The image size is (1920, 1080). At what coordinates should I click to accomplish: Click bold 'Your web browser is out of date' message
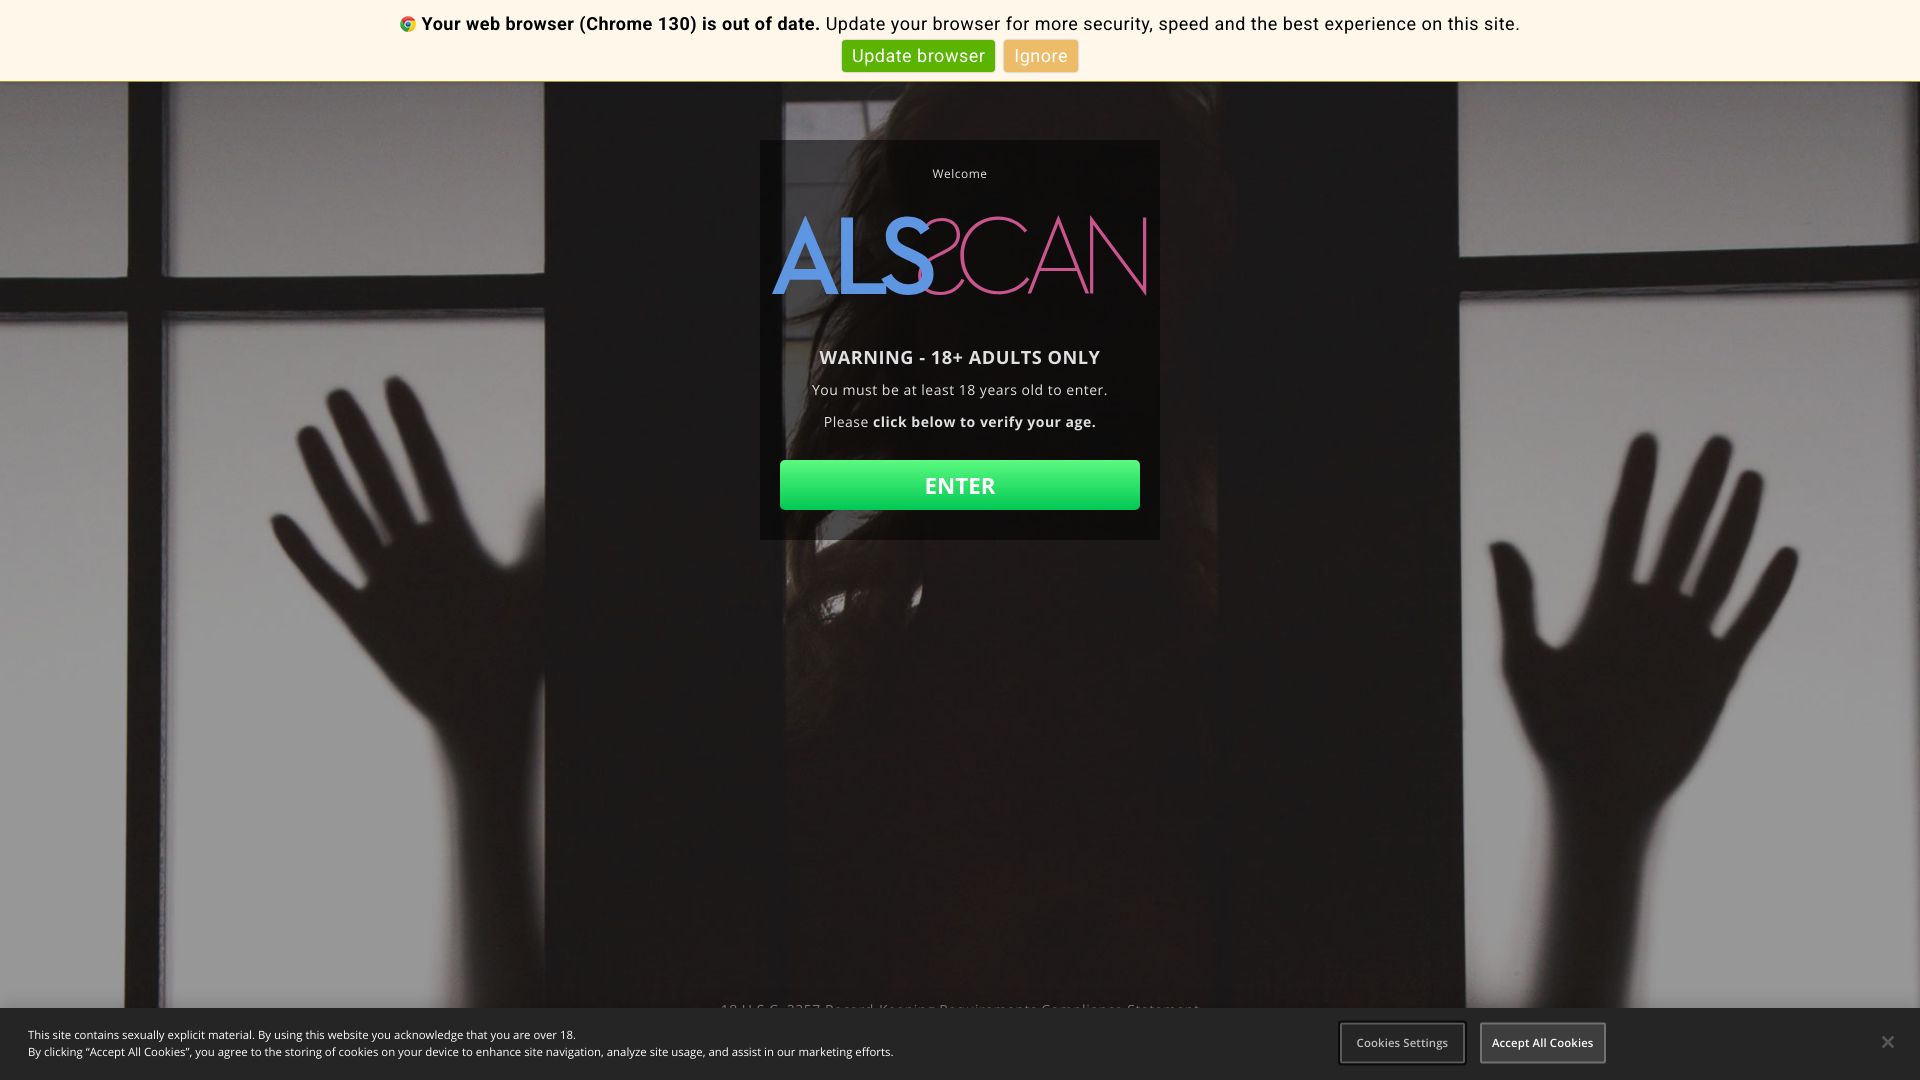click(x=620, y=24)
